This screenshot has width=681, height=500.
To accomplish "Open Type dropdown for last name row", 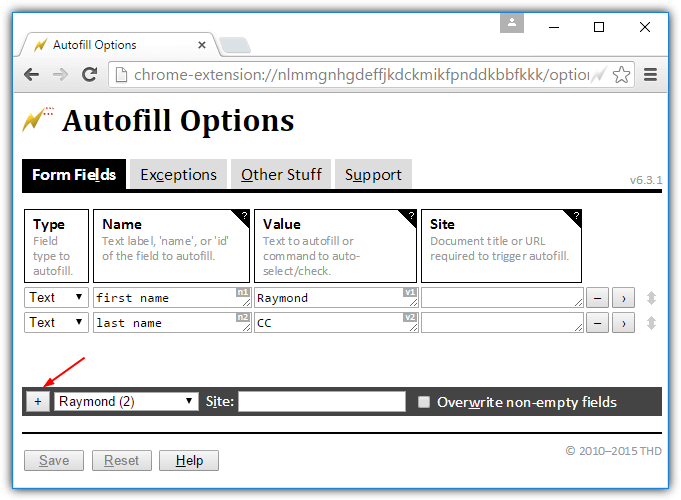I will point(56,322).
